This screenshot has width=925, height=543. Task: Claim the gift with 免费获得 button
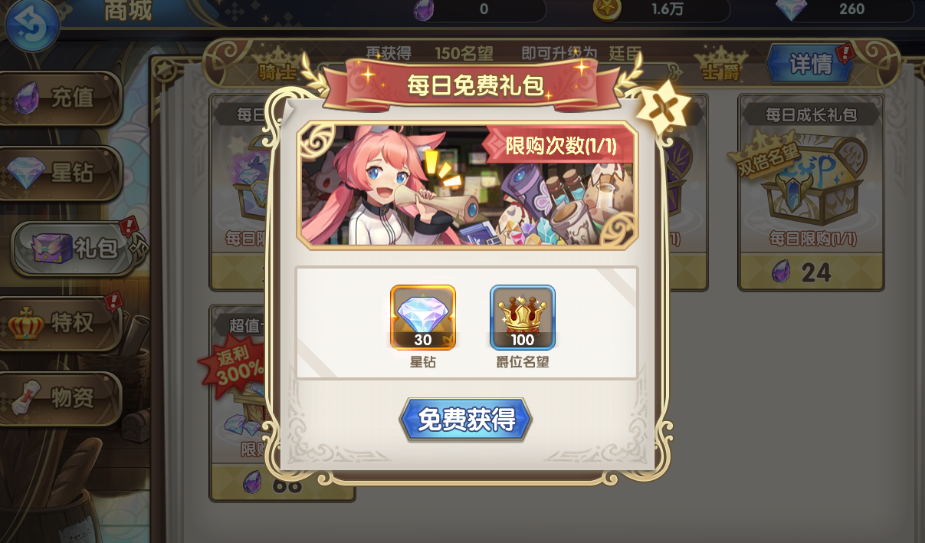[x=466, y=420]
